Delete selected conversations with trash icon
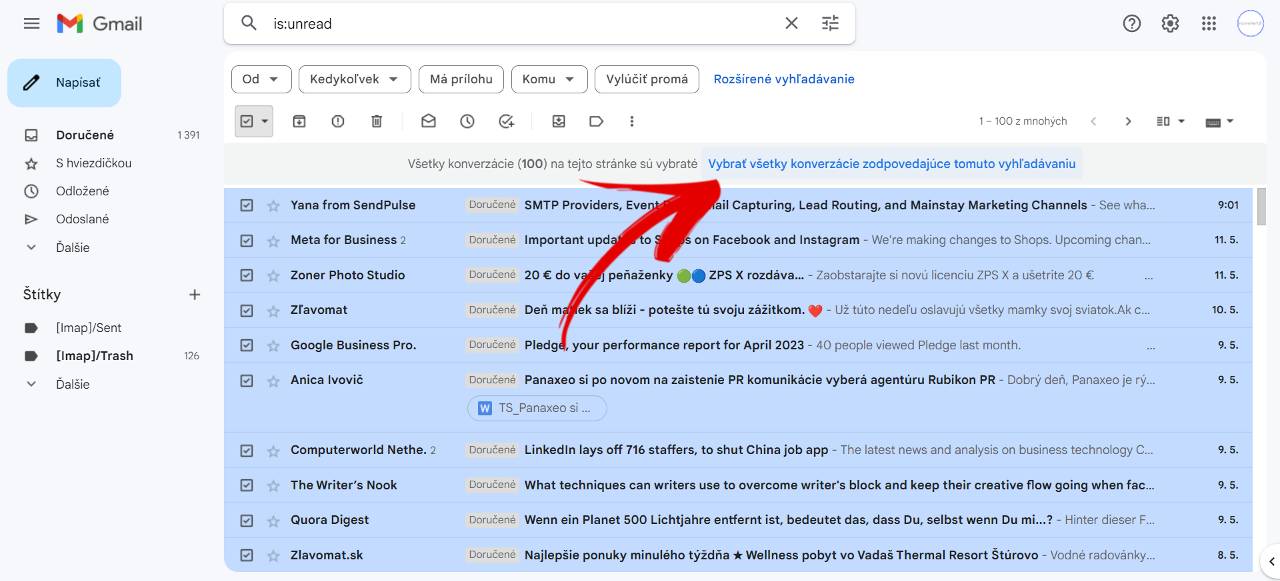1280x581 pixels. point(377,121)
